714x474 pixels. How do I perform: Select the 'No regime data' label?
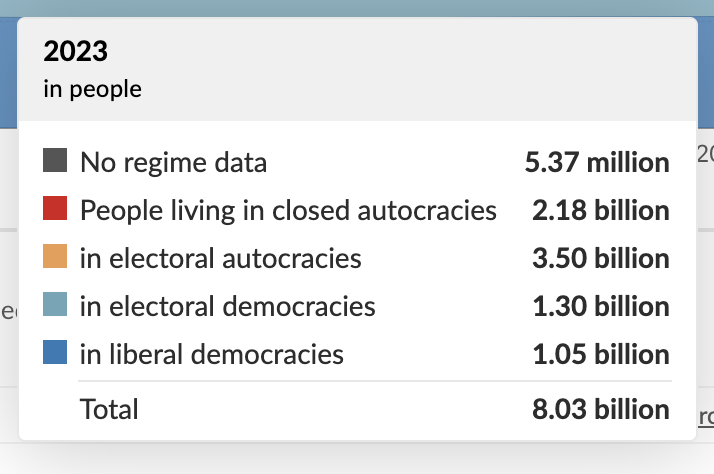coord(173,162)
